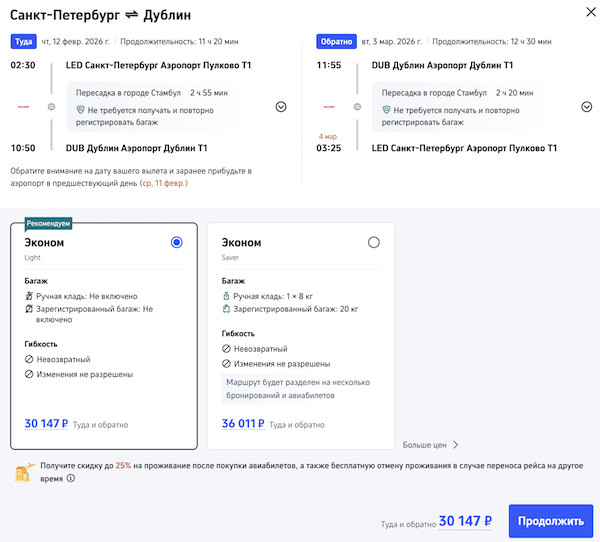This screenshot has height=542, width=600.
Task: Click the Продолжить button
Action: [x=550, y=521]
